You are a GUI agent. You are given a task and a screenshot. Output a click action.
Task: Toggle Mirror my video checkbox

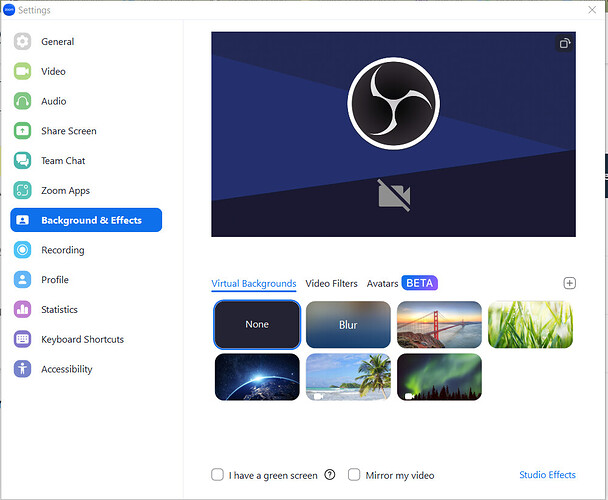pos(354,475)
